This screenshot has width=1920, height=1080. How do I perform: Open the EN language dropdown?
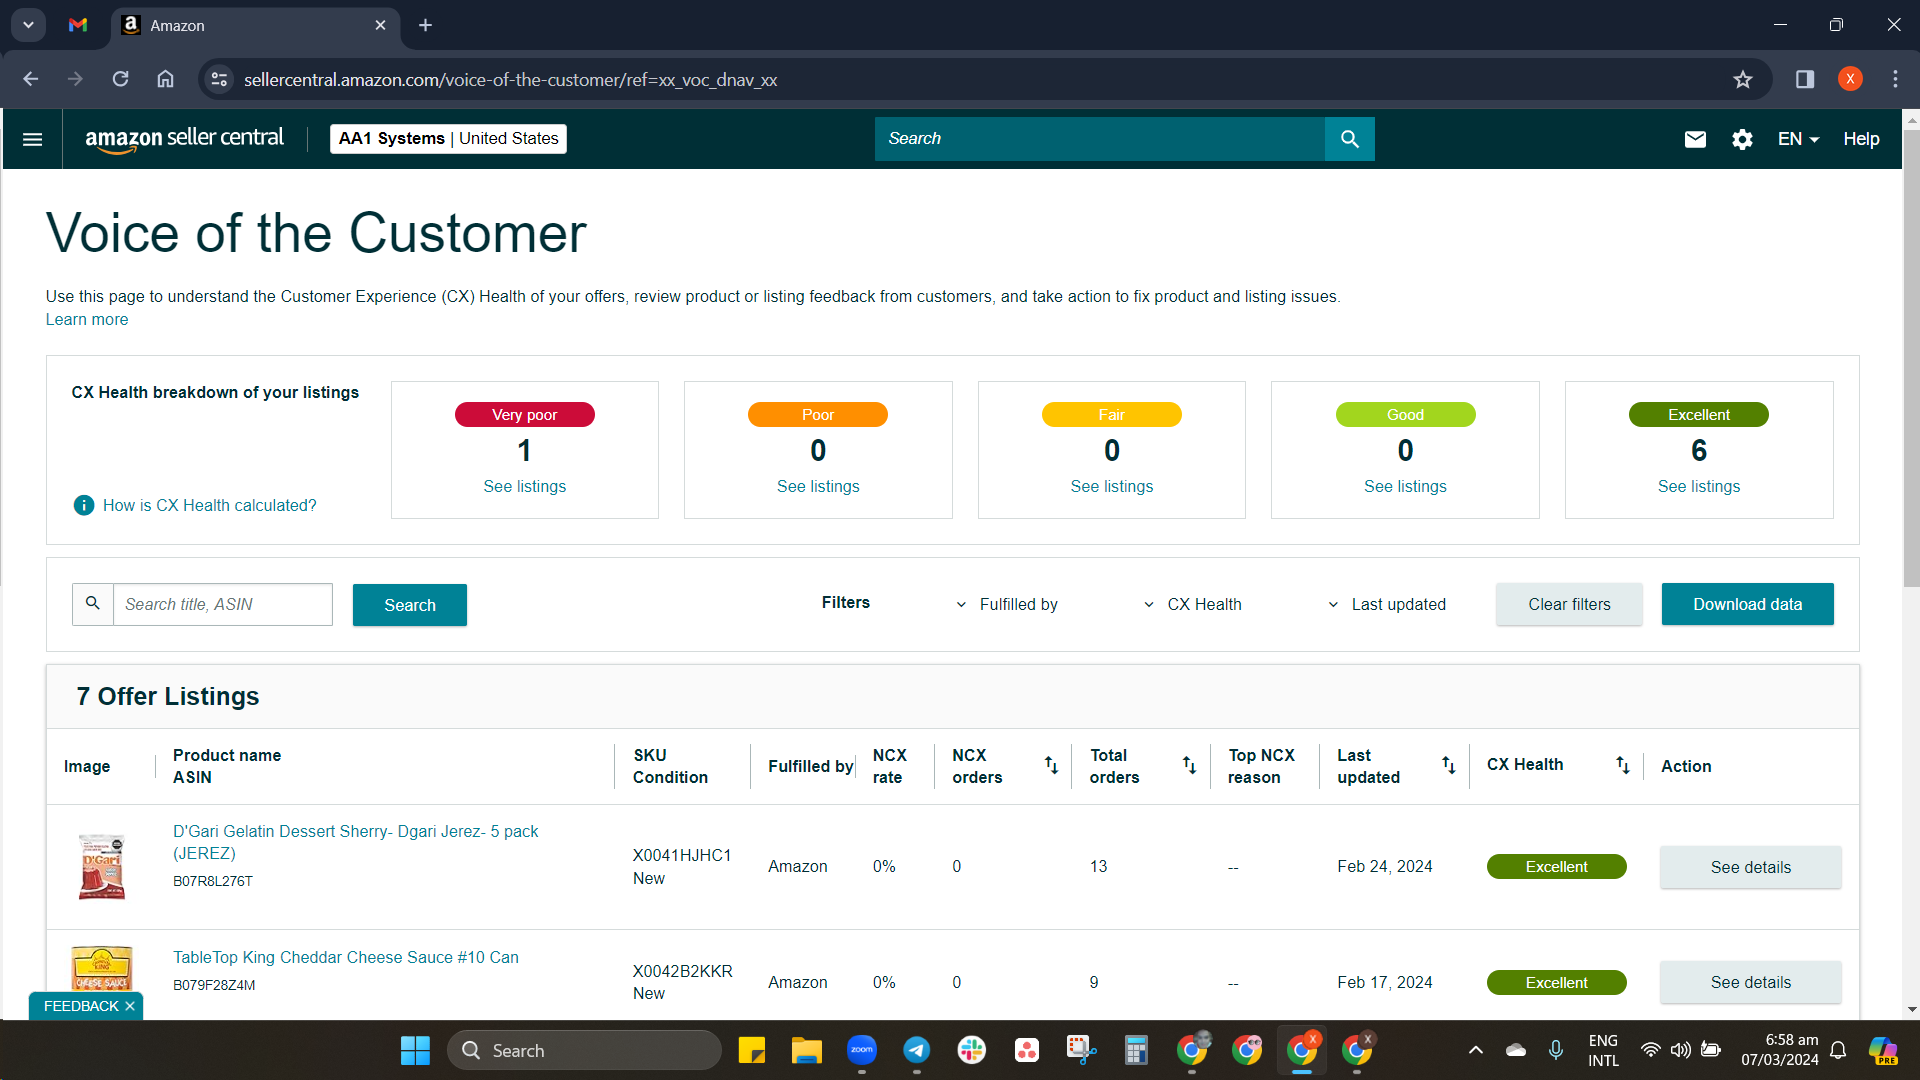[x=1798, y=139]
